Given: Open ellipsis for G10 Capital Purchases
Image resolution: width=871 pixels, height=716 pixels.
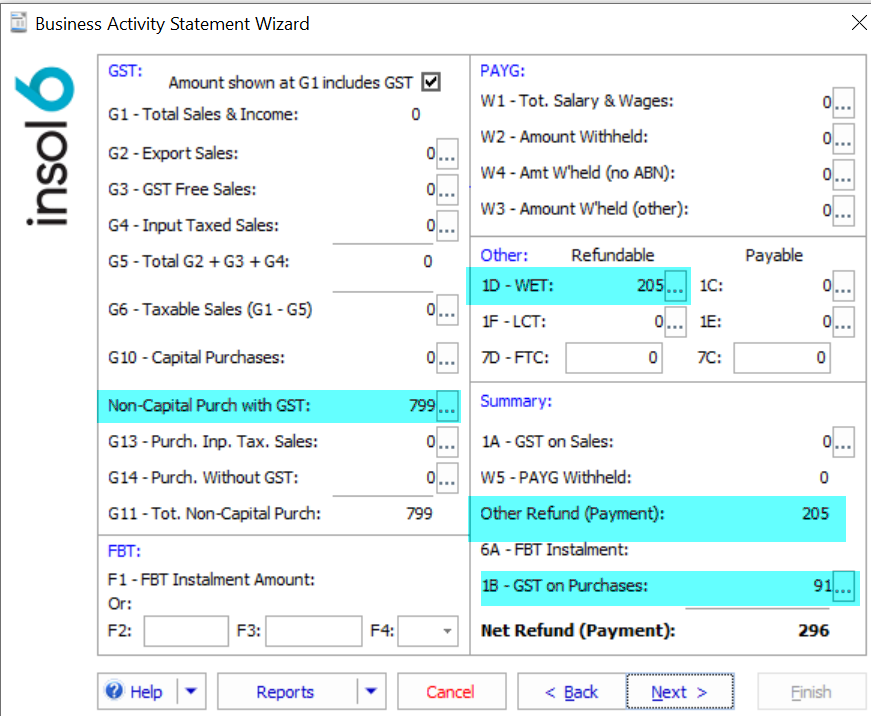Looking at the screenshot, I should click(x=447, y=358).
